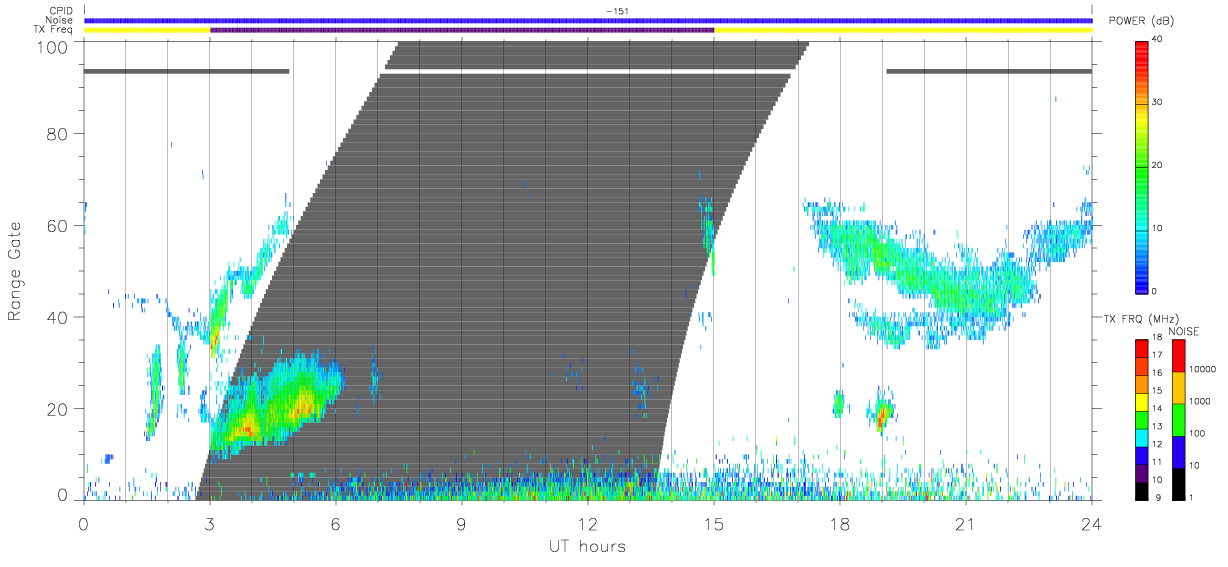Click the 100 label on NOISE scale
The width and height of the screenshot is (1228, 567).
coord(1199,433)
